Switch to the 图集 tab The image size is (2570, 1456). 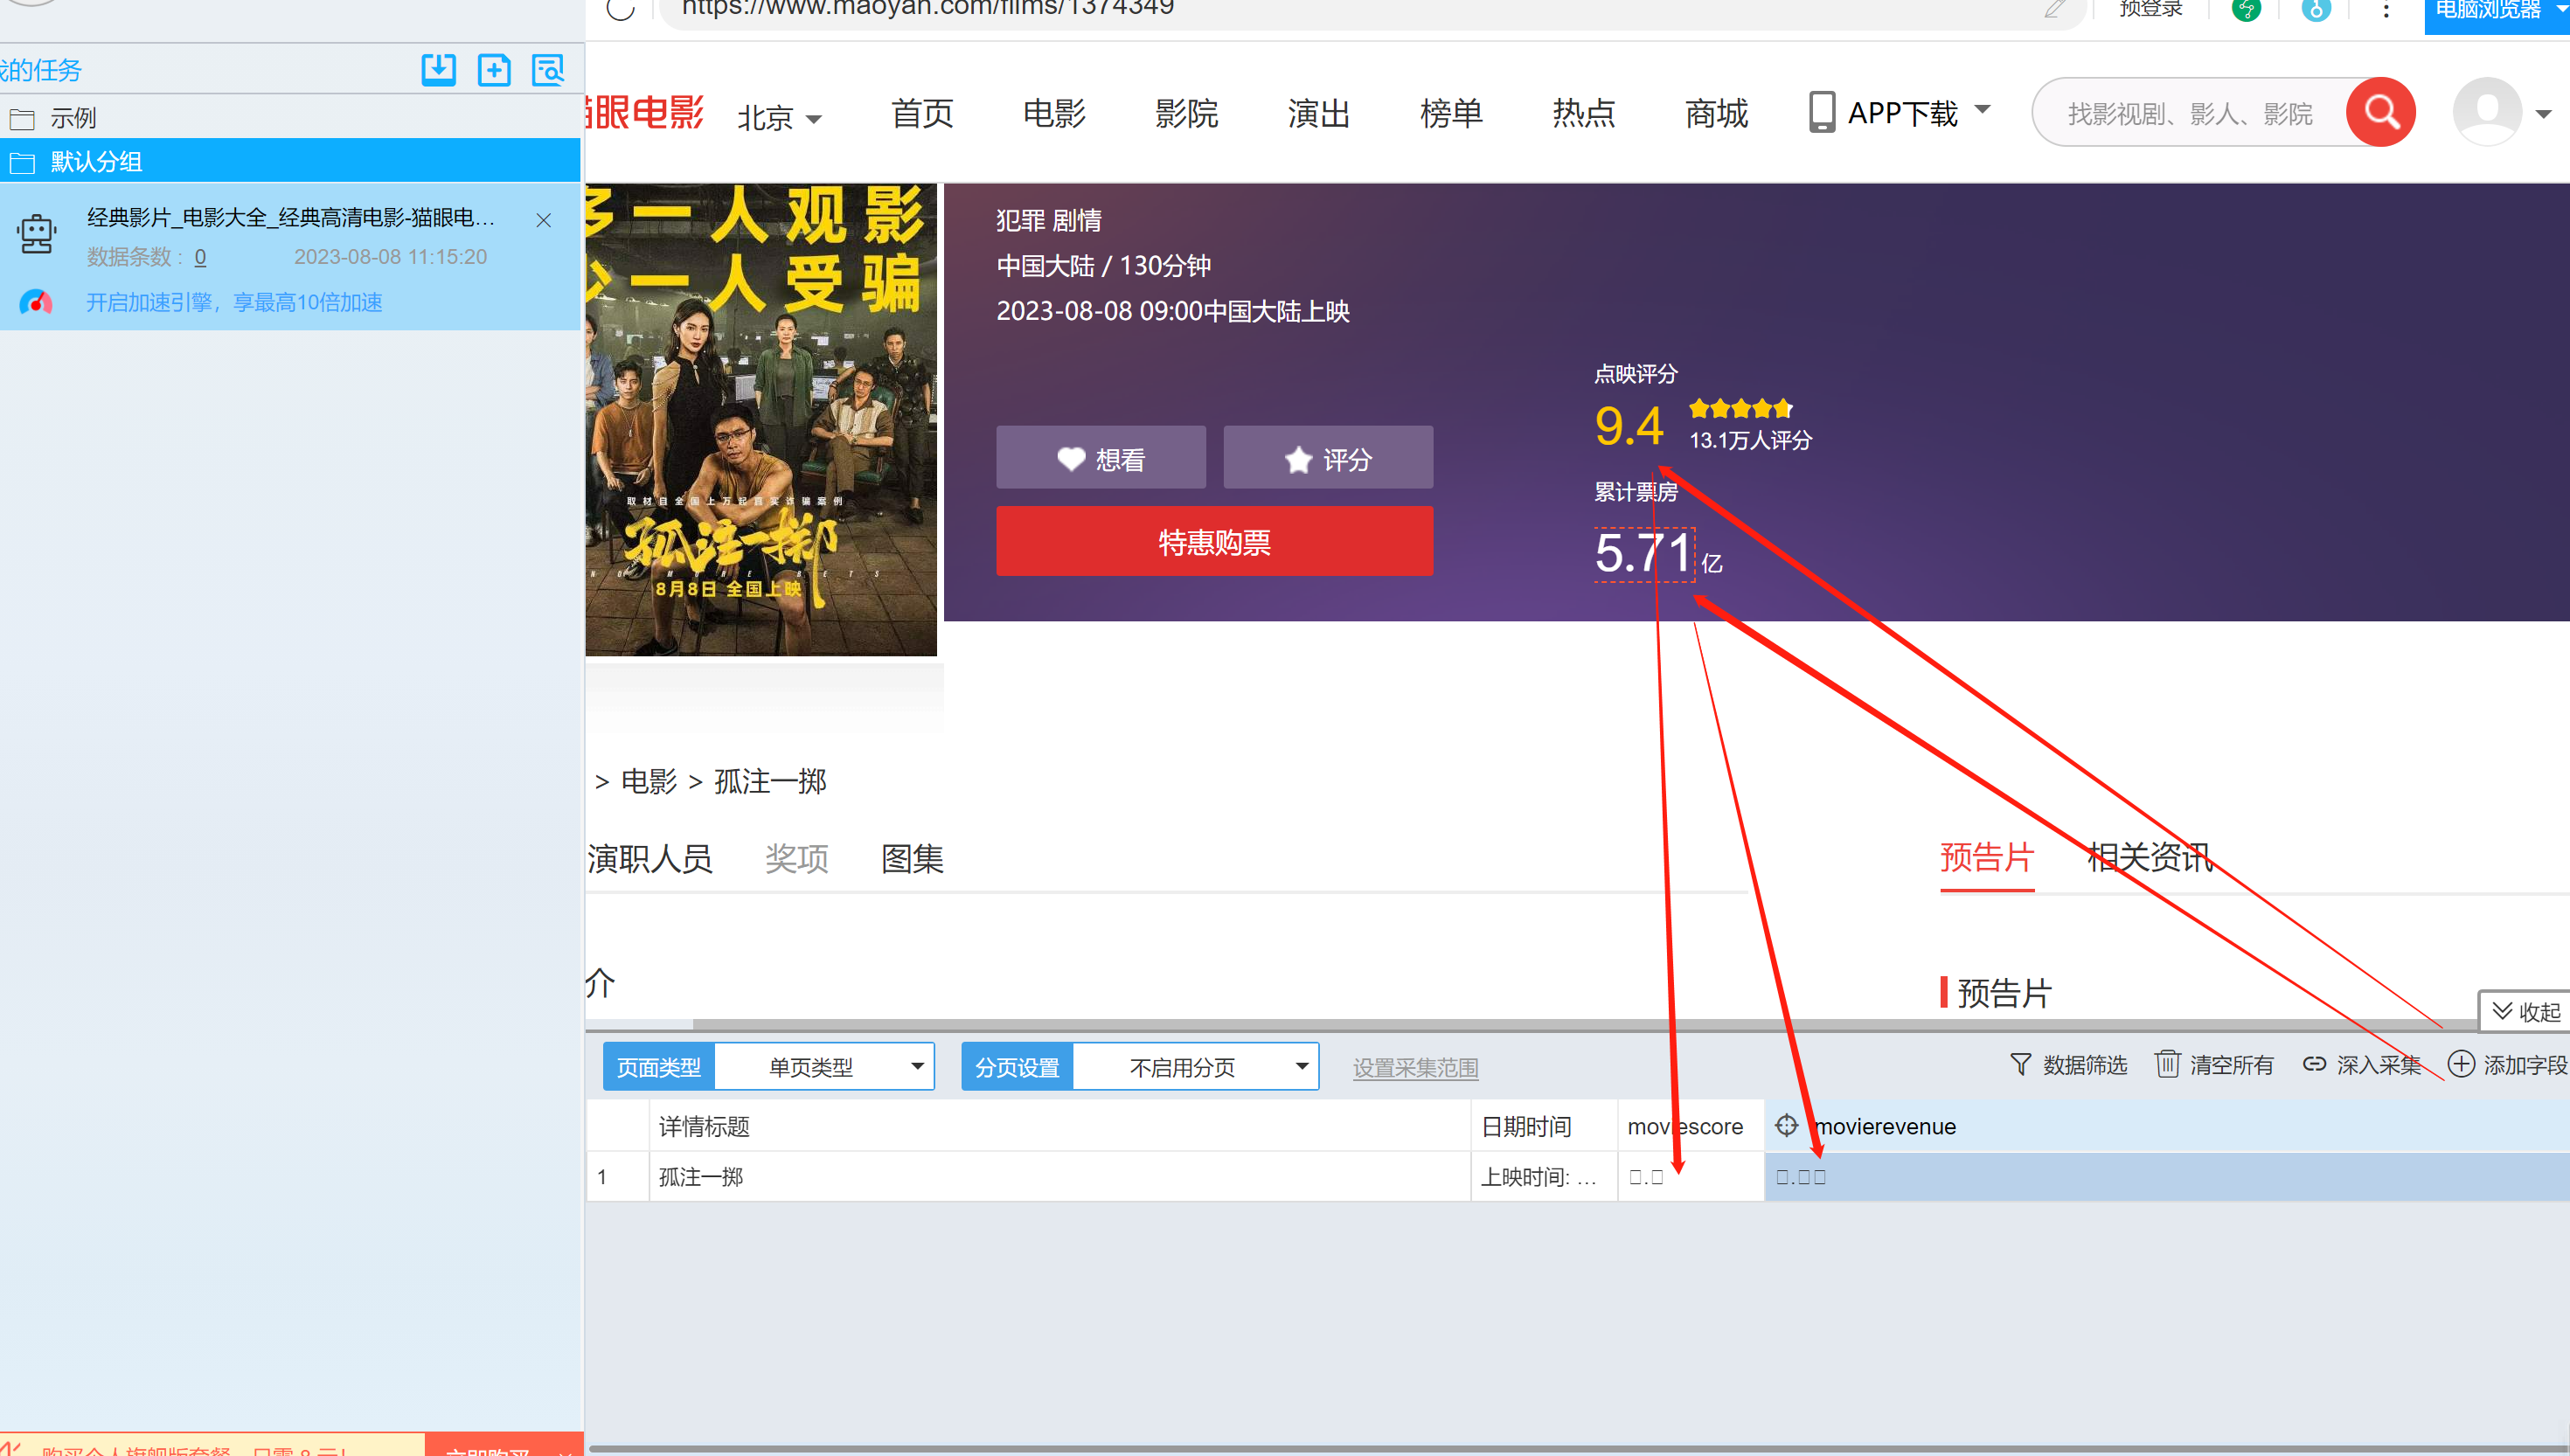coord(912,858)
